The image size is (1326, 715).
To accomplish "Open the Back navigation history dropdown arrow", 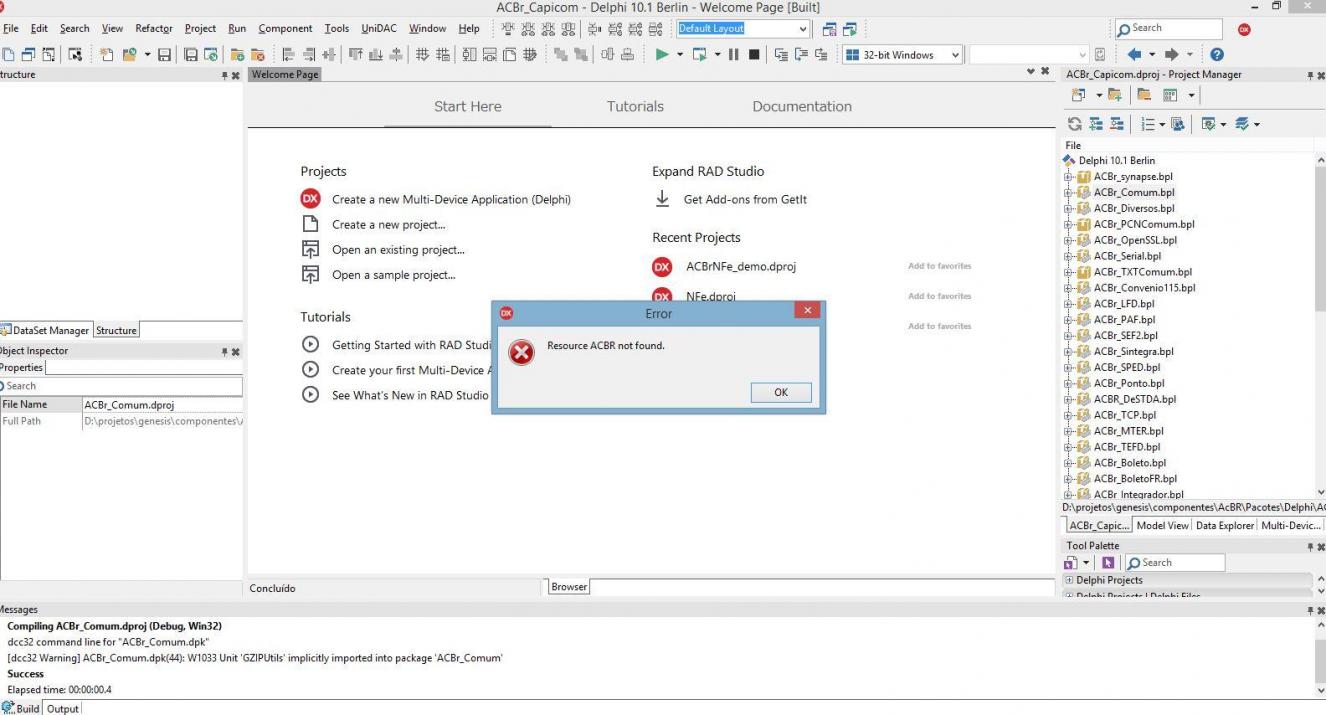I will click(1152, 55).
